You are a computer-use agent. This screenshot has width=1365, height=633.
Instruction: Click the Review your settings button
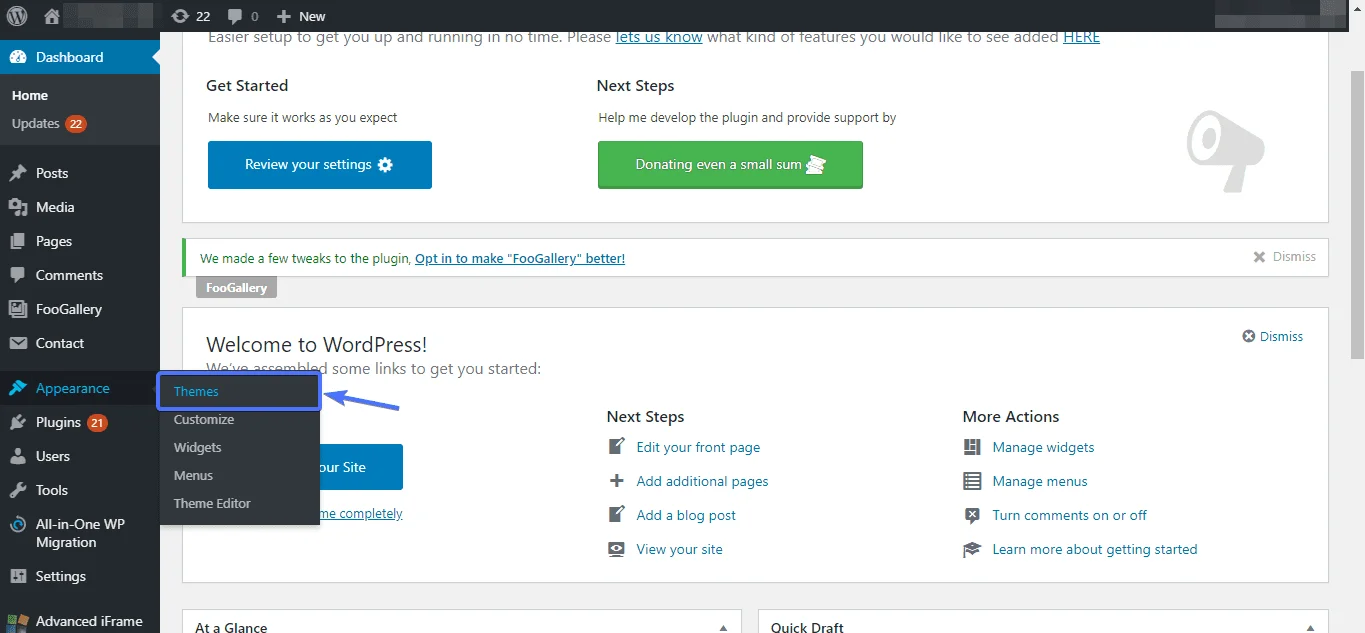pos(319,164)
